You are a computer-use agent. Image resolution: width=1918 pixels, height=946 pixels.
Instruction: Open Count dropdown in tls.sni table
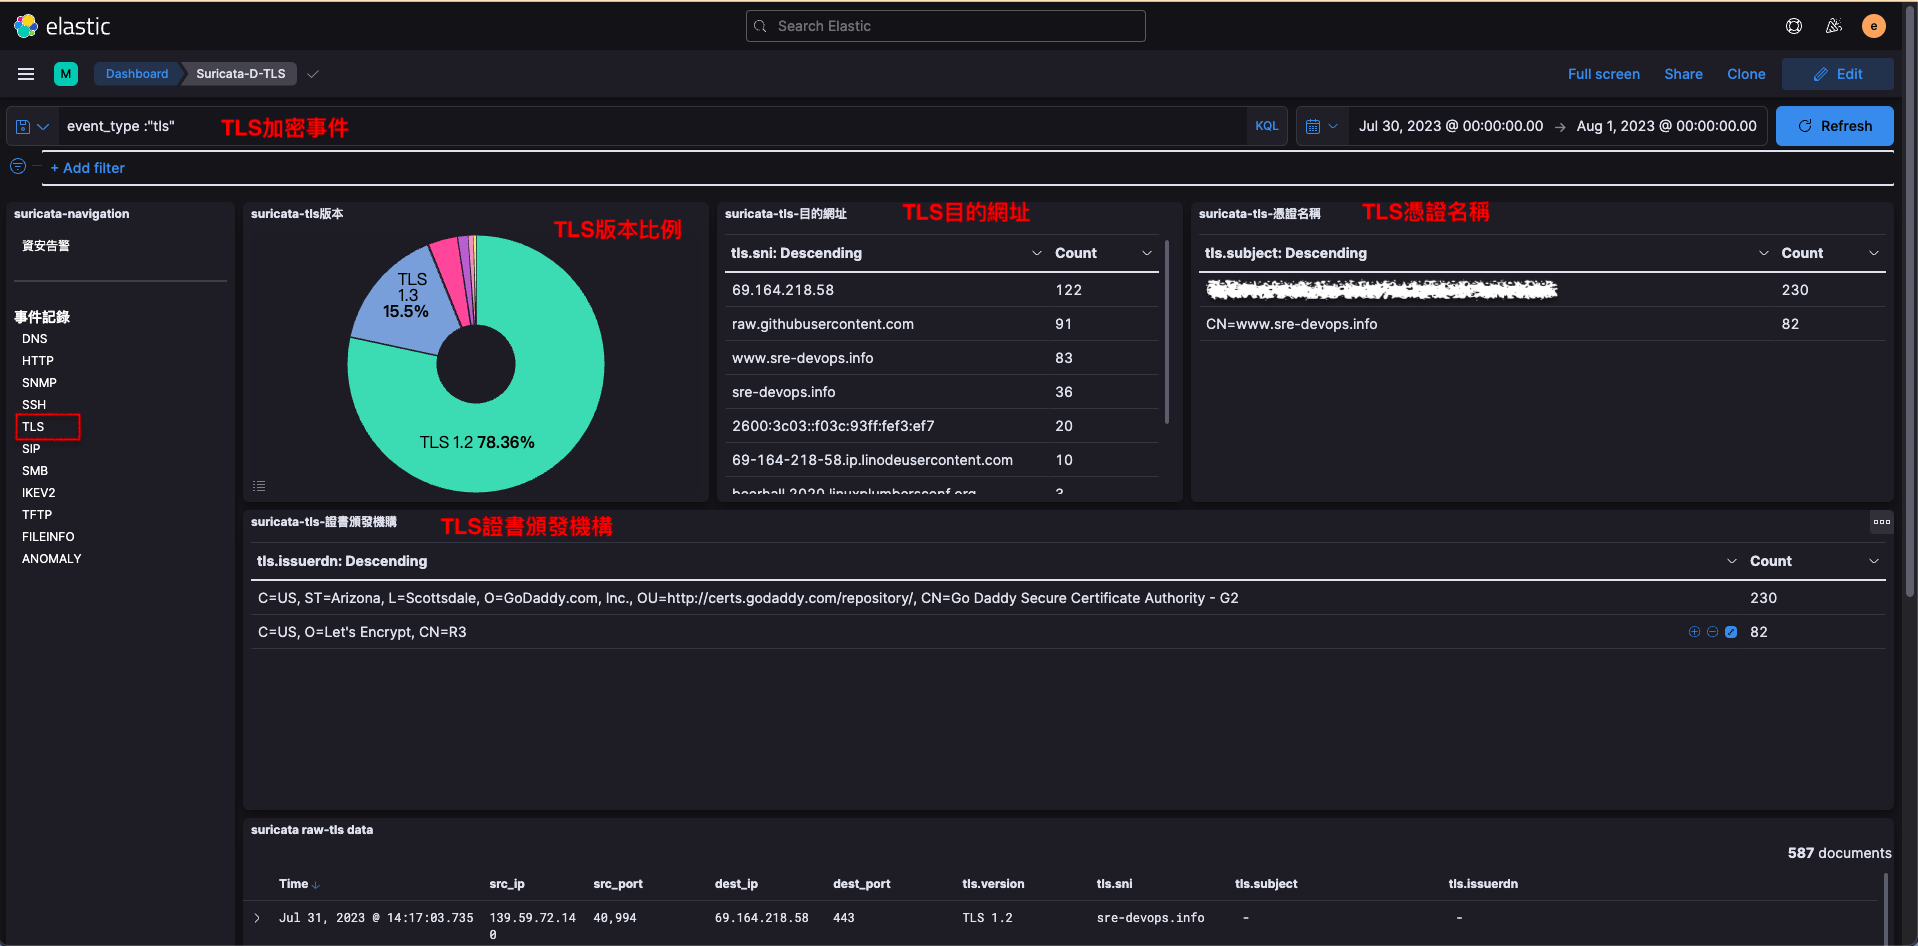click(1147, 253)
